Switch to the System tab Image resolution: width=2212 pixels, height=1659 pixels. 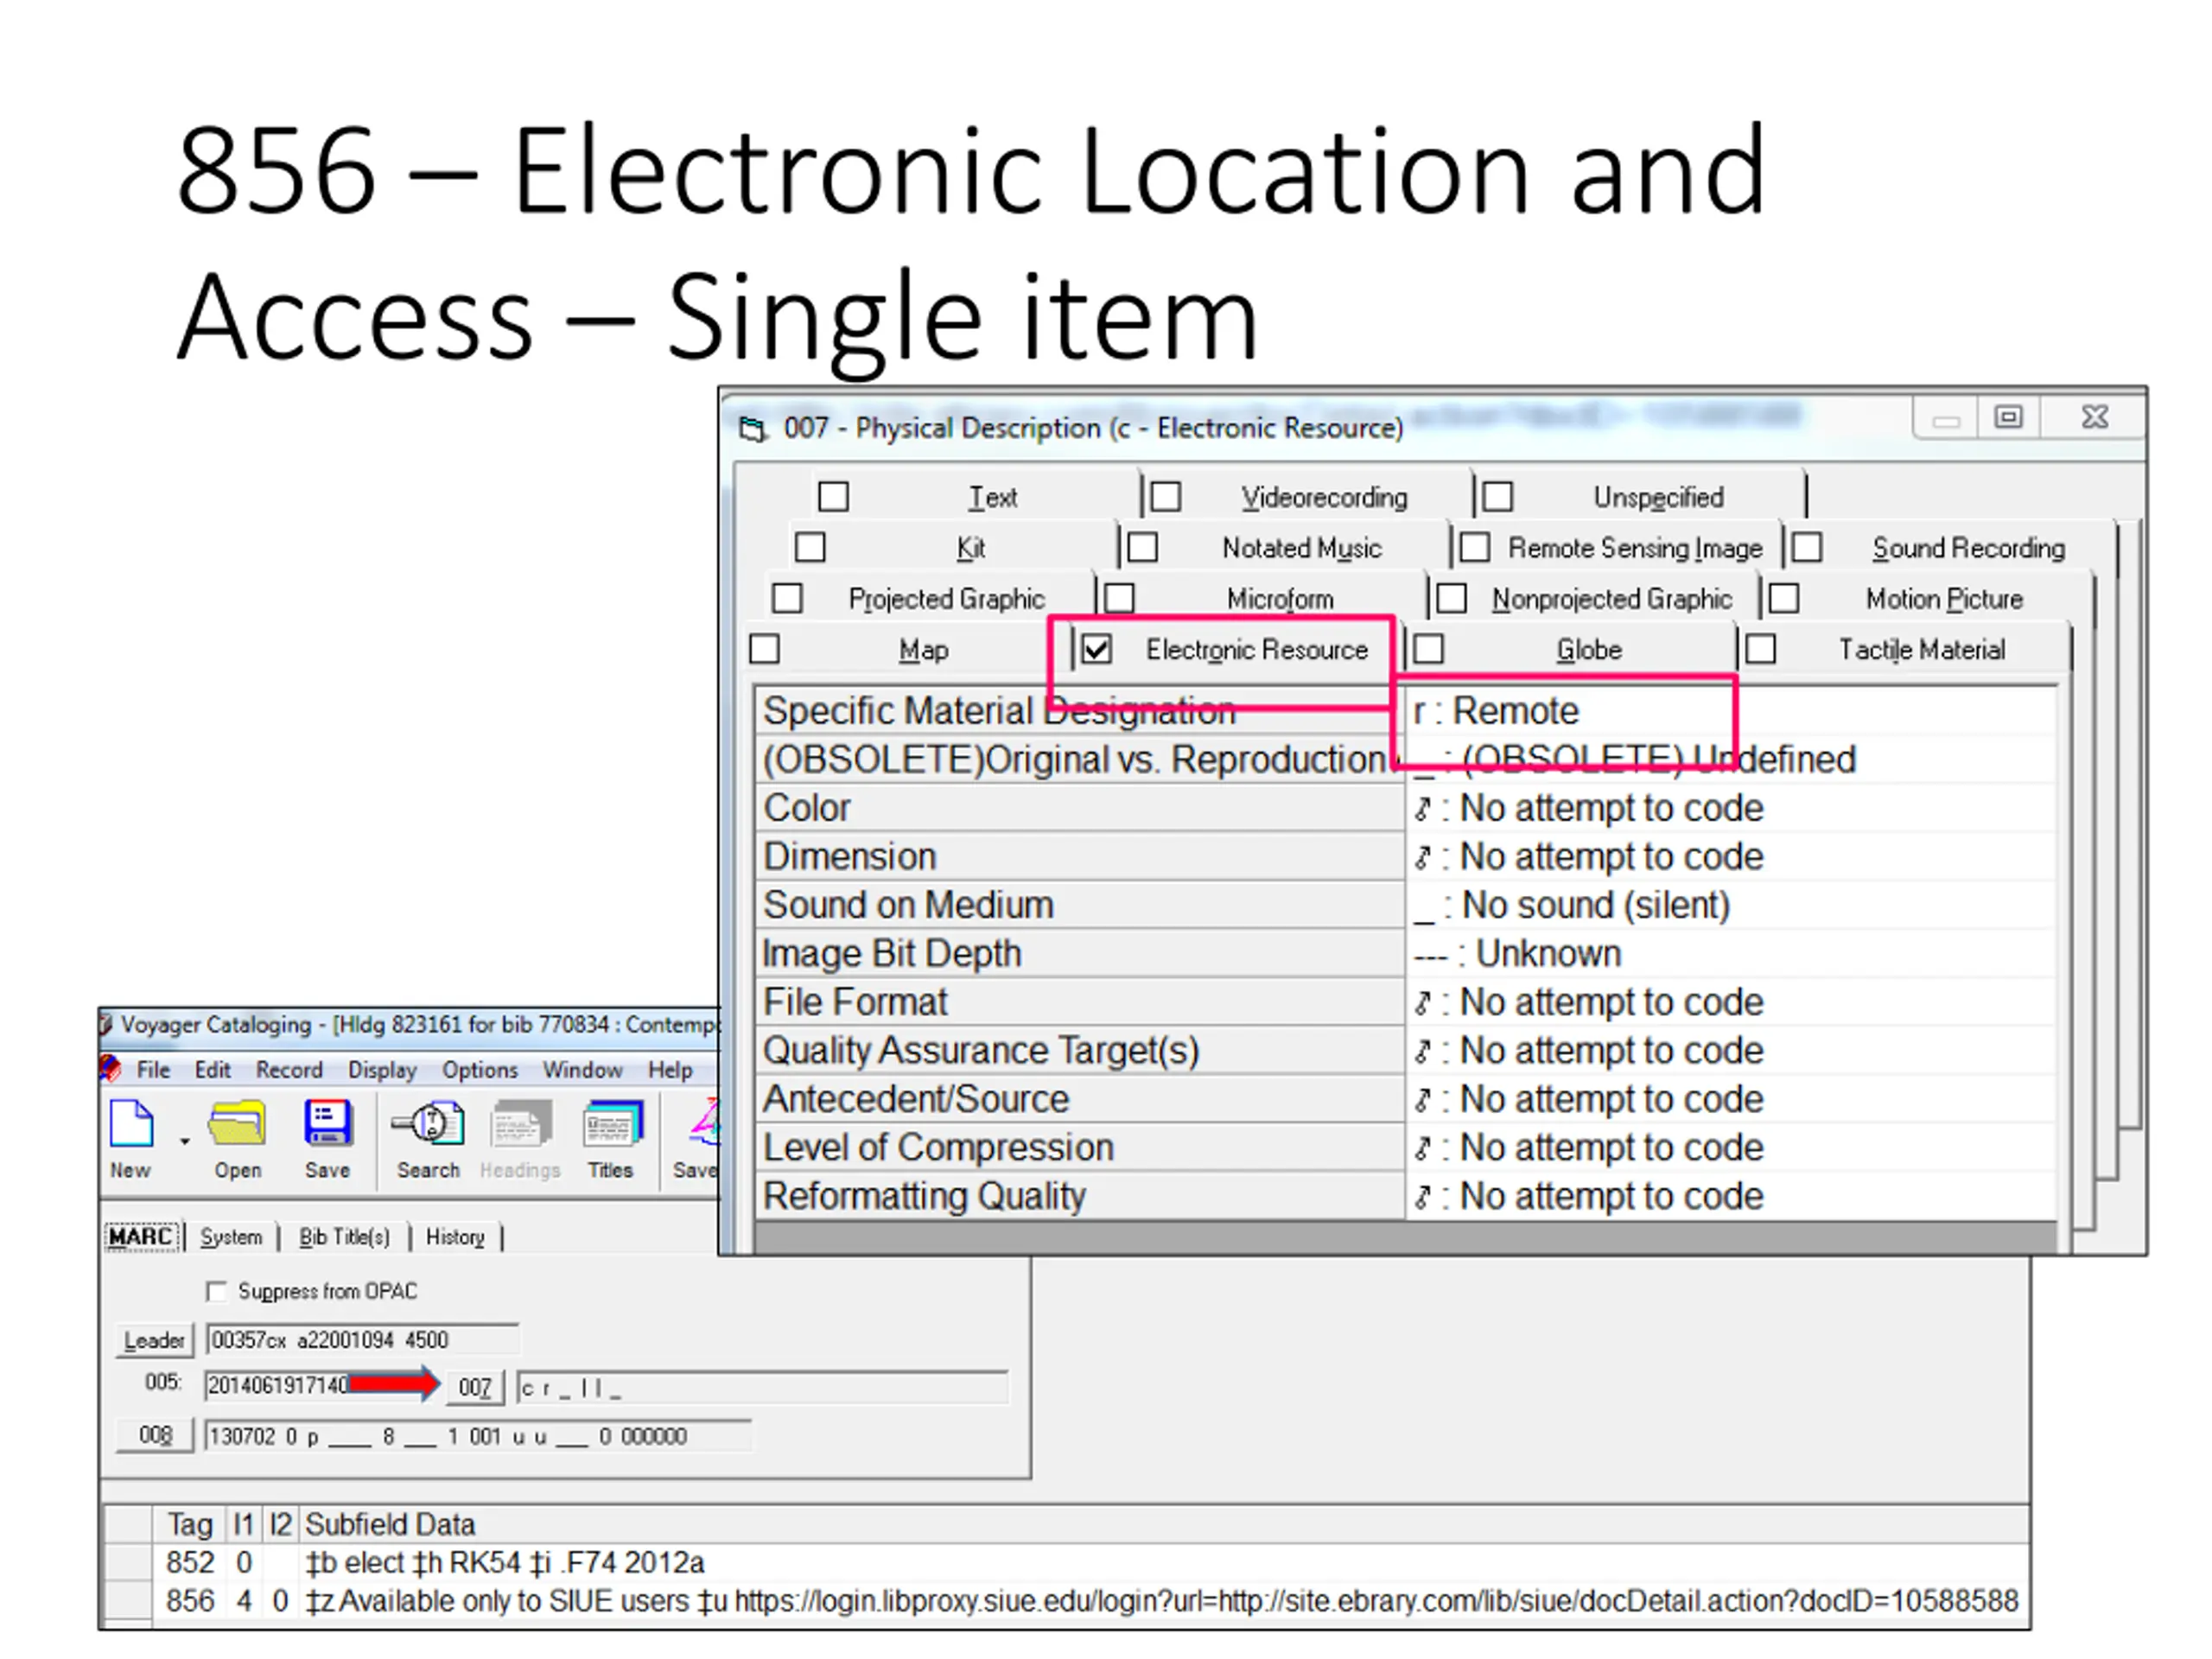point(231,1237)
